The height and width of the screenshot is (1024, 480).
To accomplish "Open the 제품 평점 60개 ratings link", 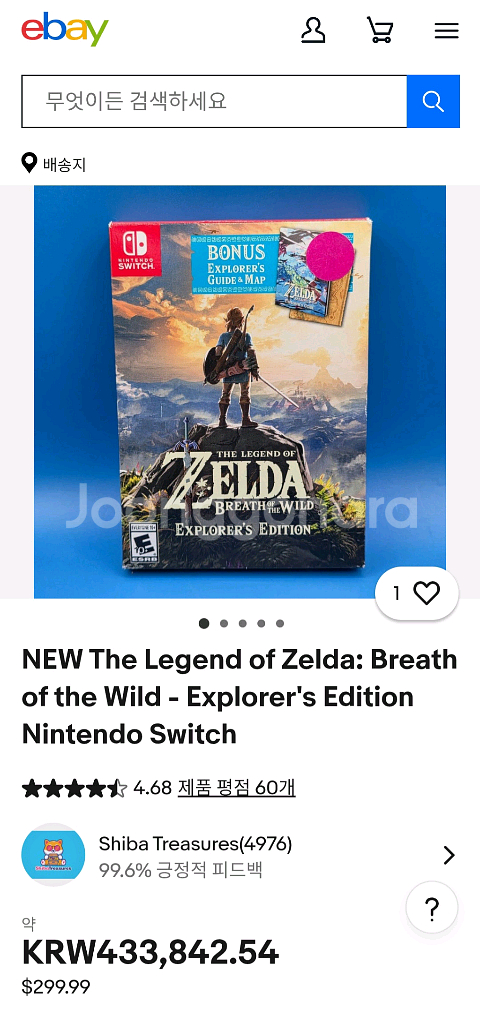I will pyautogui.click(x=236, y=788).
